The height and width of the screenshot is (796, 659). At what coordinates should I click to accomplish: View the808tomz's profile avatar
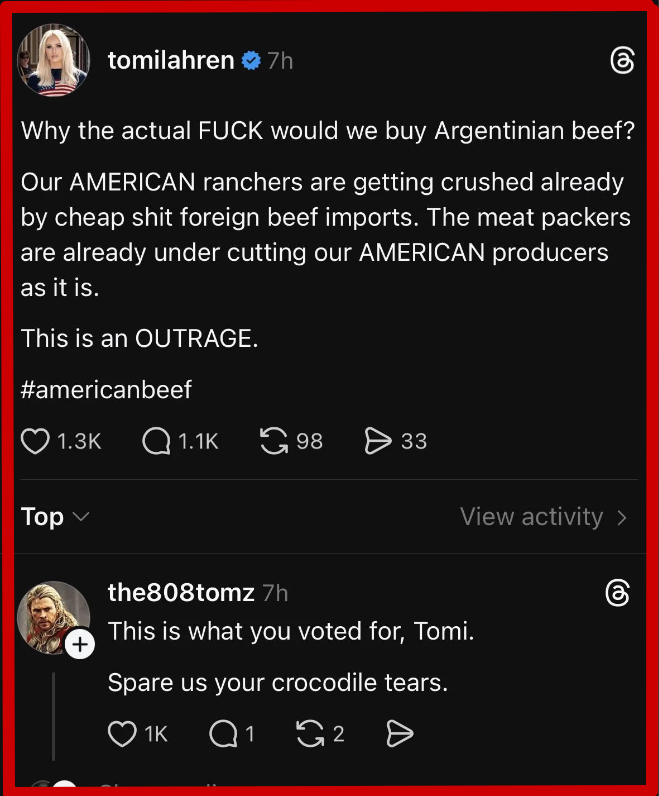point(53,616)
